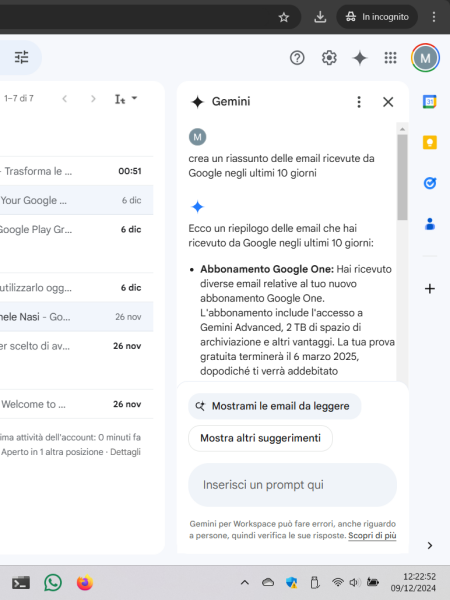Image resolution: width=450 pixels, height=600 pixels.
Task: Open input tools dropdown
Action: pos(126,99)
